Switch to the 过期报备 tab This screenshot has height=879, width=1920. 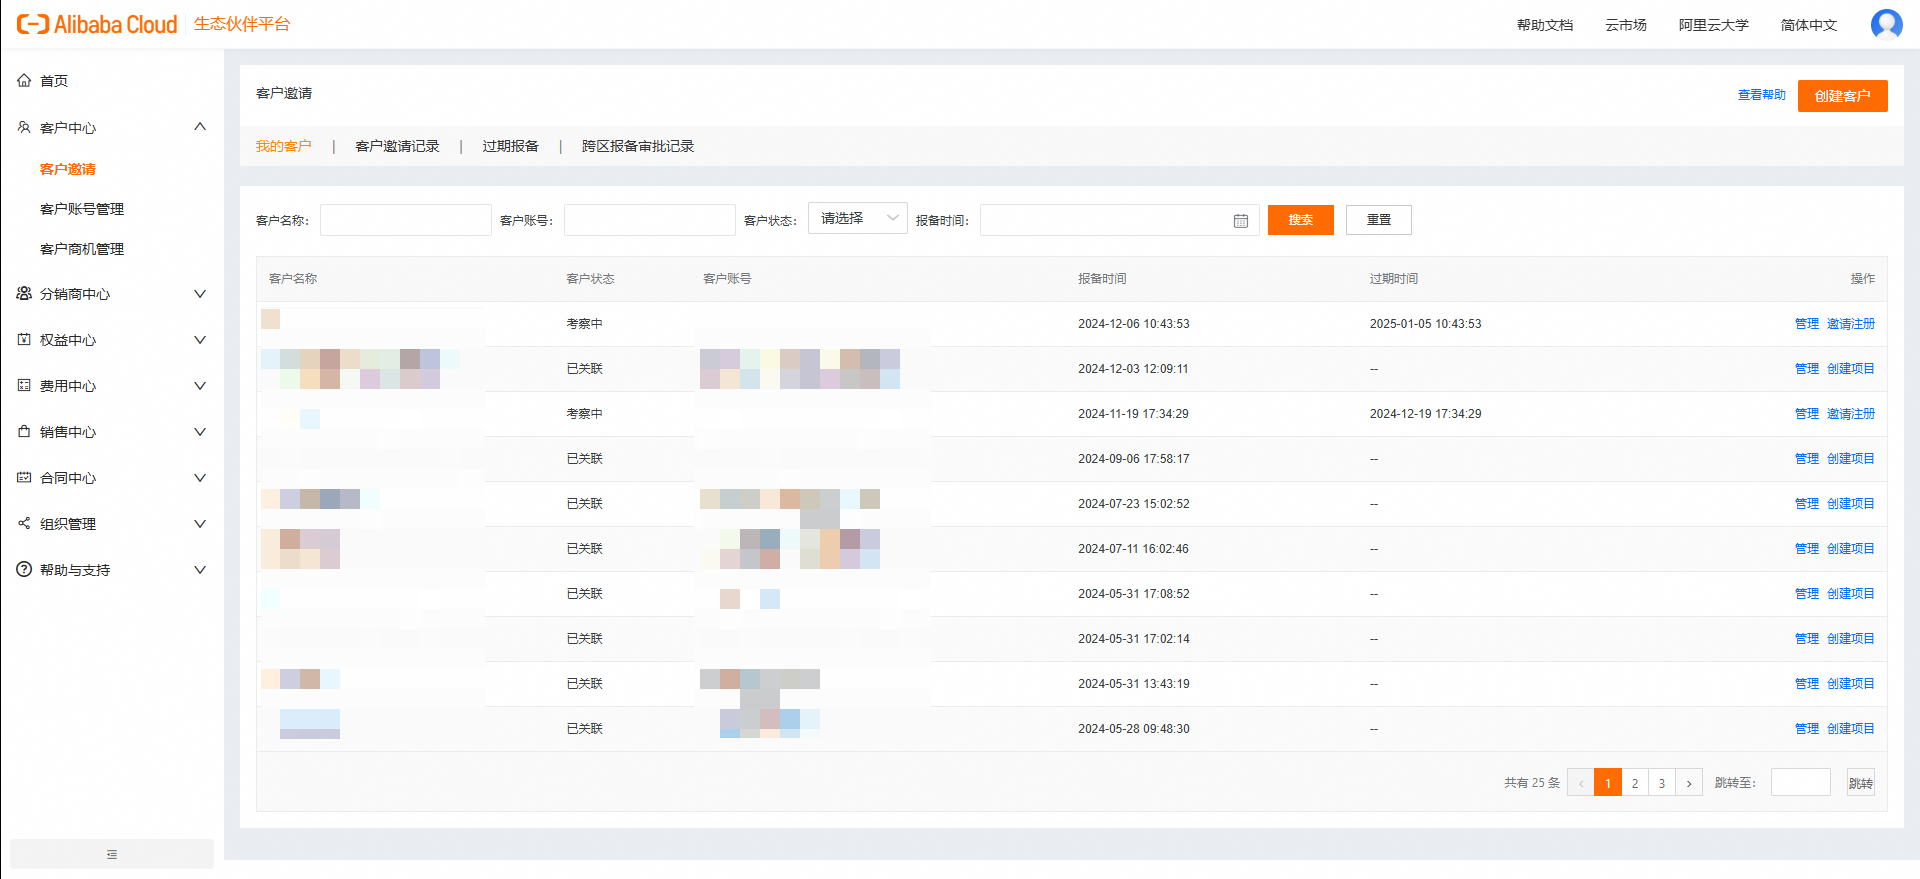(510, 146)
